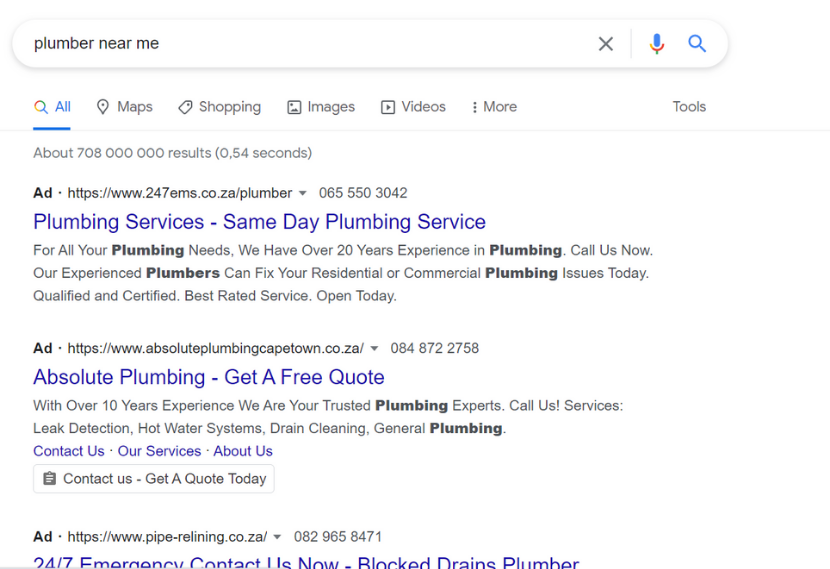This screenshot has width=830, height=569.
Task: Click the Shopping tag icon
Action: (x=185, y=107)
